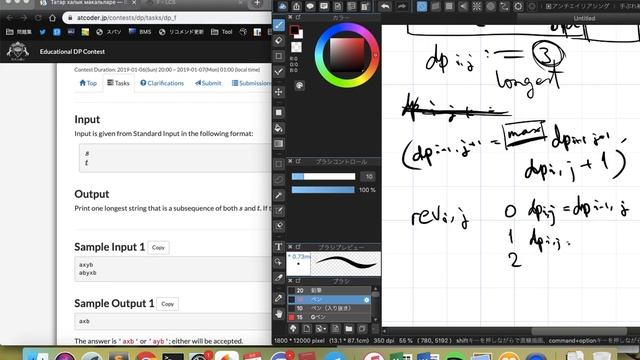The width and height of the screenshot is (640, 360).
Task: Enable curve snap guide
Action: click(x=504, y=6)
